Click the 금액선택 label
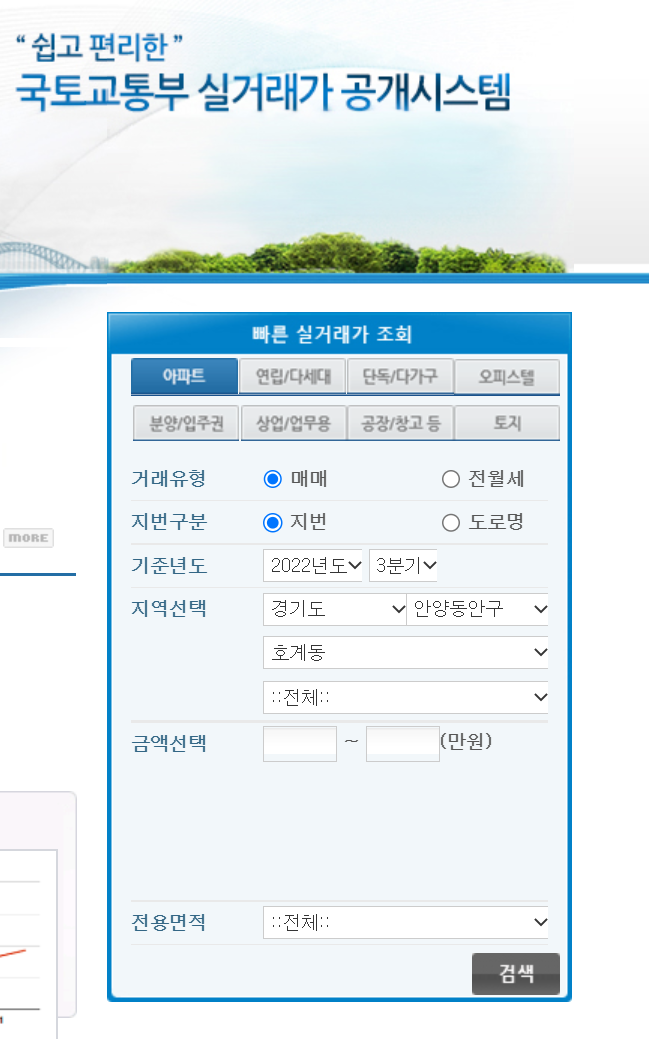 [x=169, y=743]
